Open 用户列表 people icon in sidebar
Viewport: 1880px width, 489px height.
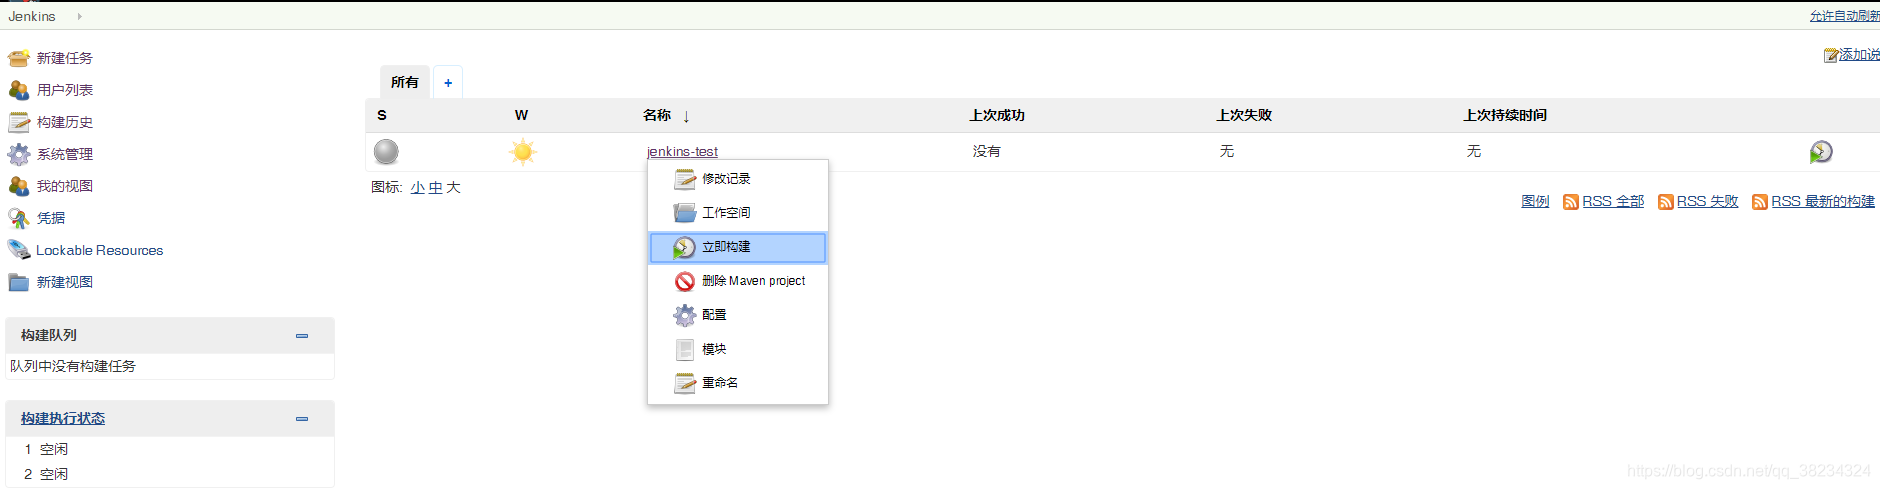[x=19, y=90]
